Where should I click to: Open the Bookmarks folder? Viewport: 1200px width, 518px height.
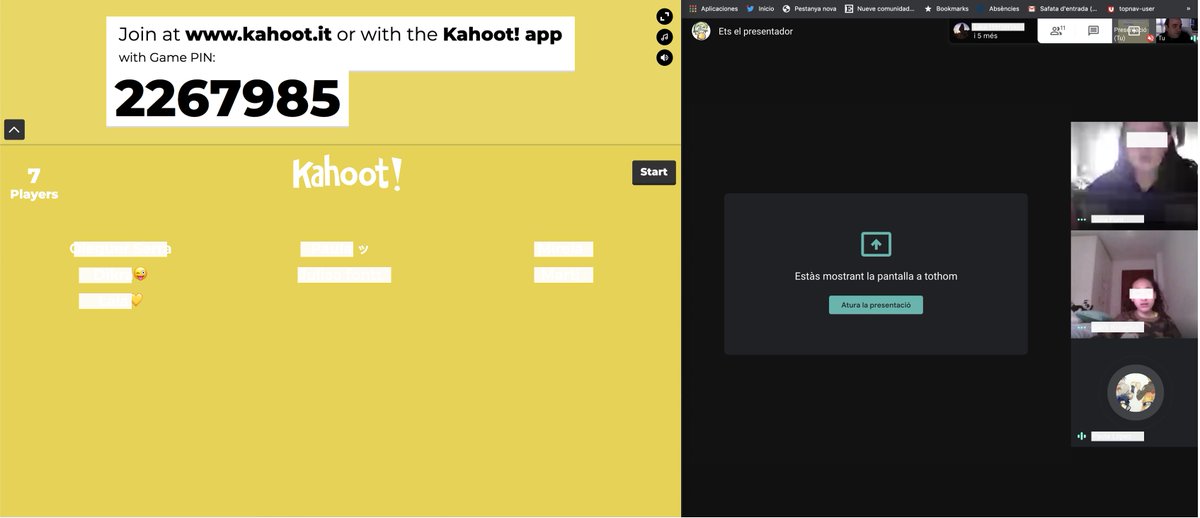[946, 8]
